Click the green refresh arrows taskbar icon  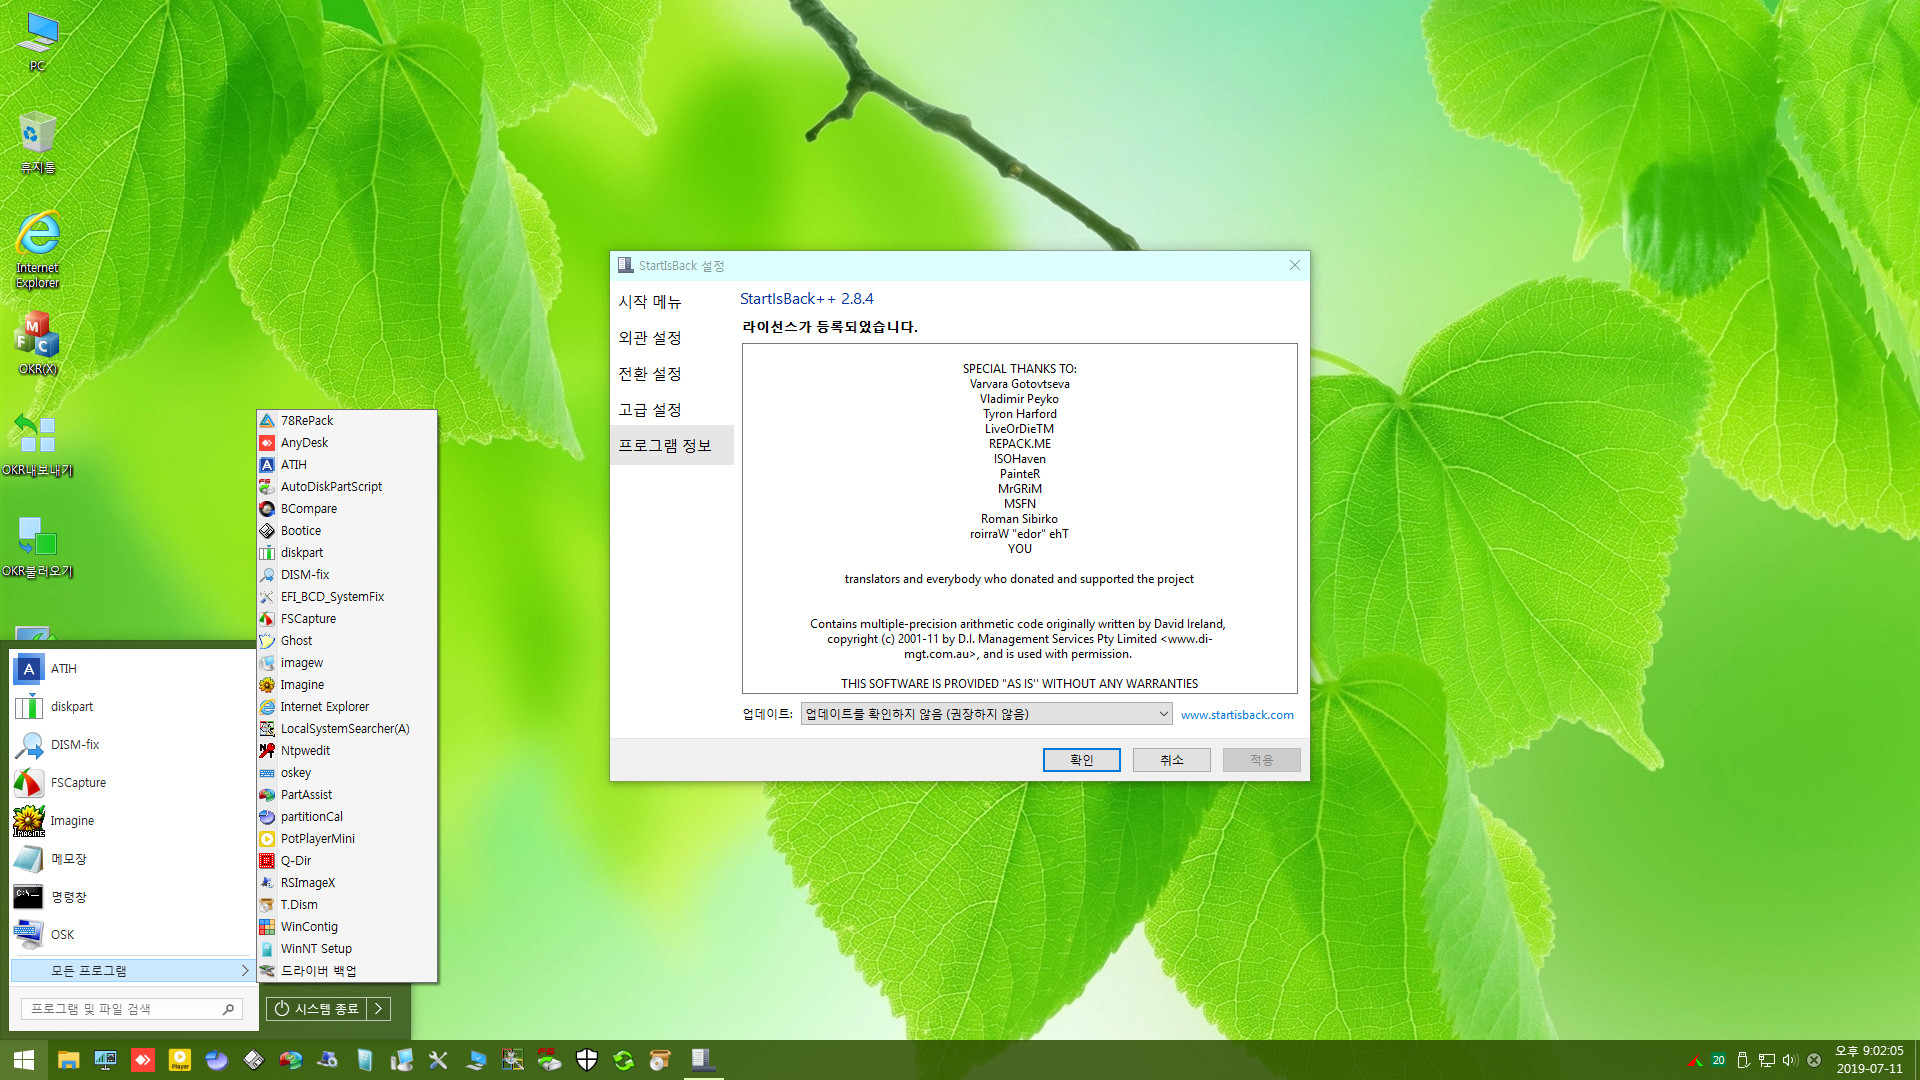point(624,1060)
